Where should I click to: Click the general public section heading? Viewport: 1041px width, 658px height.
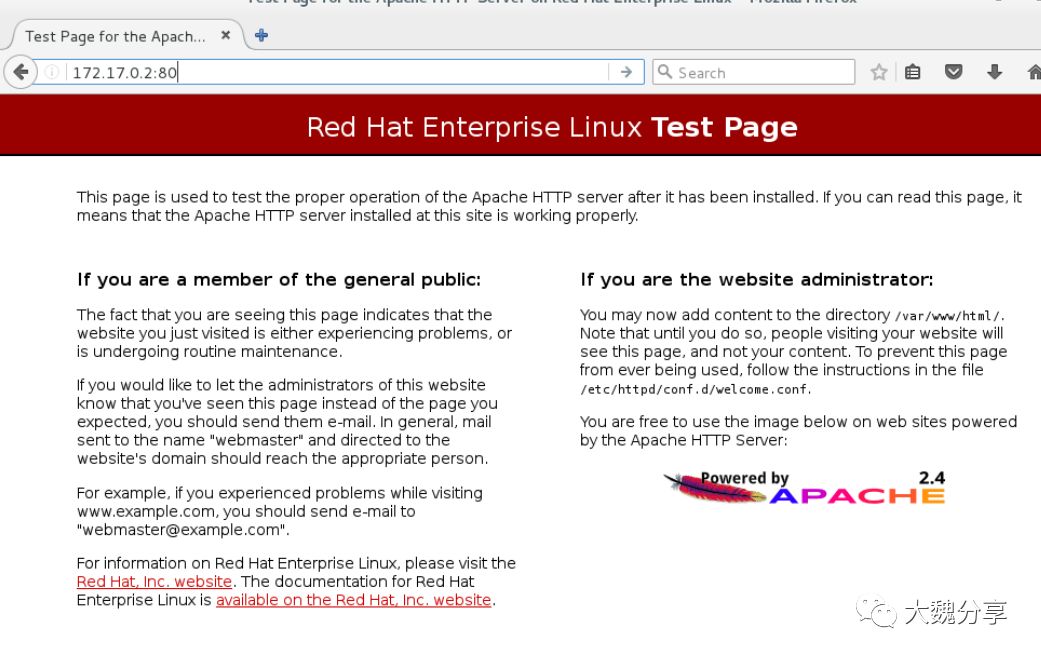pos(279,280)
